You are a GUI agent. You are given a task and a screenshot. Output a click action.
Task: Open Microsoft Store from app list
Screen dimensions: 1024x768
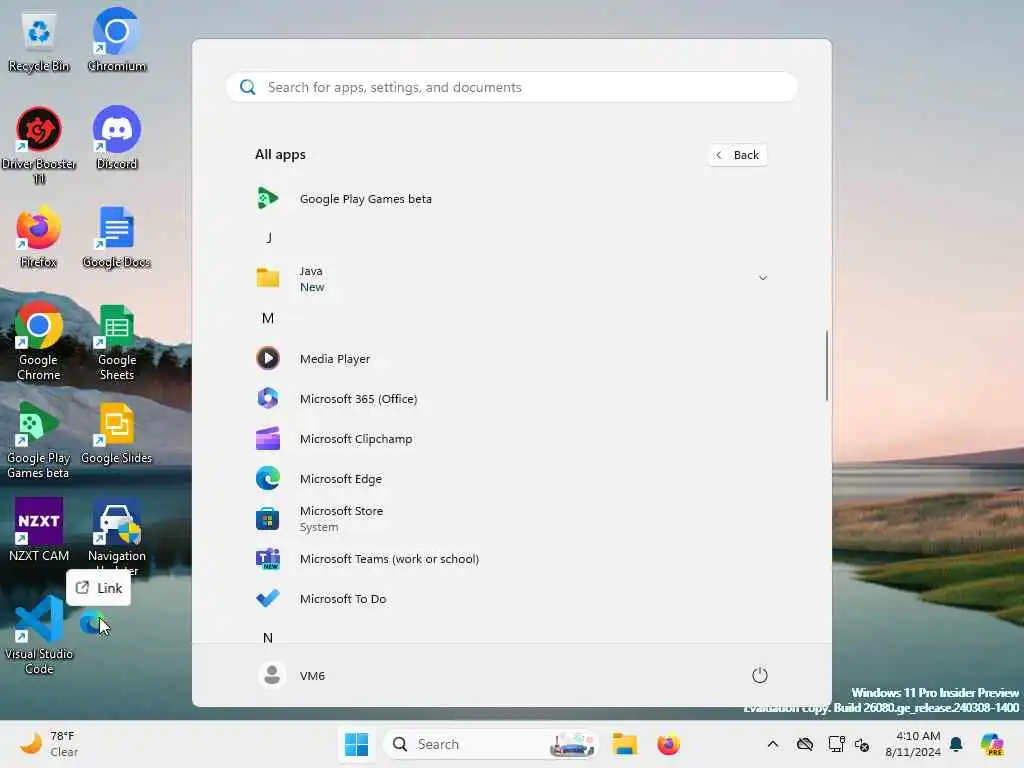[x=511, y=519]
